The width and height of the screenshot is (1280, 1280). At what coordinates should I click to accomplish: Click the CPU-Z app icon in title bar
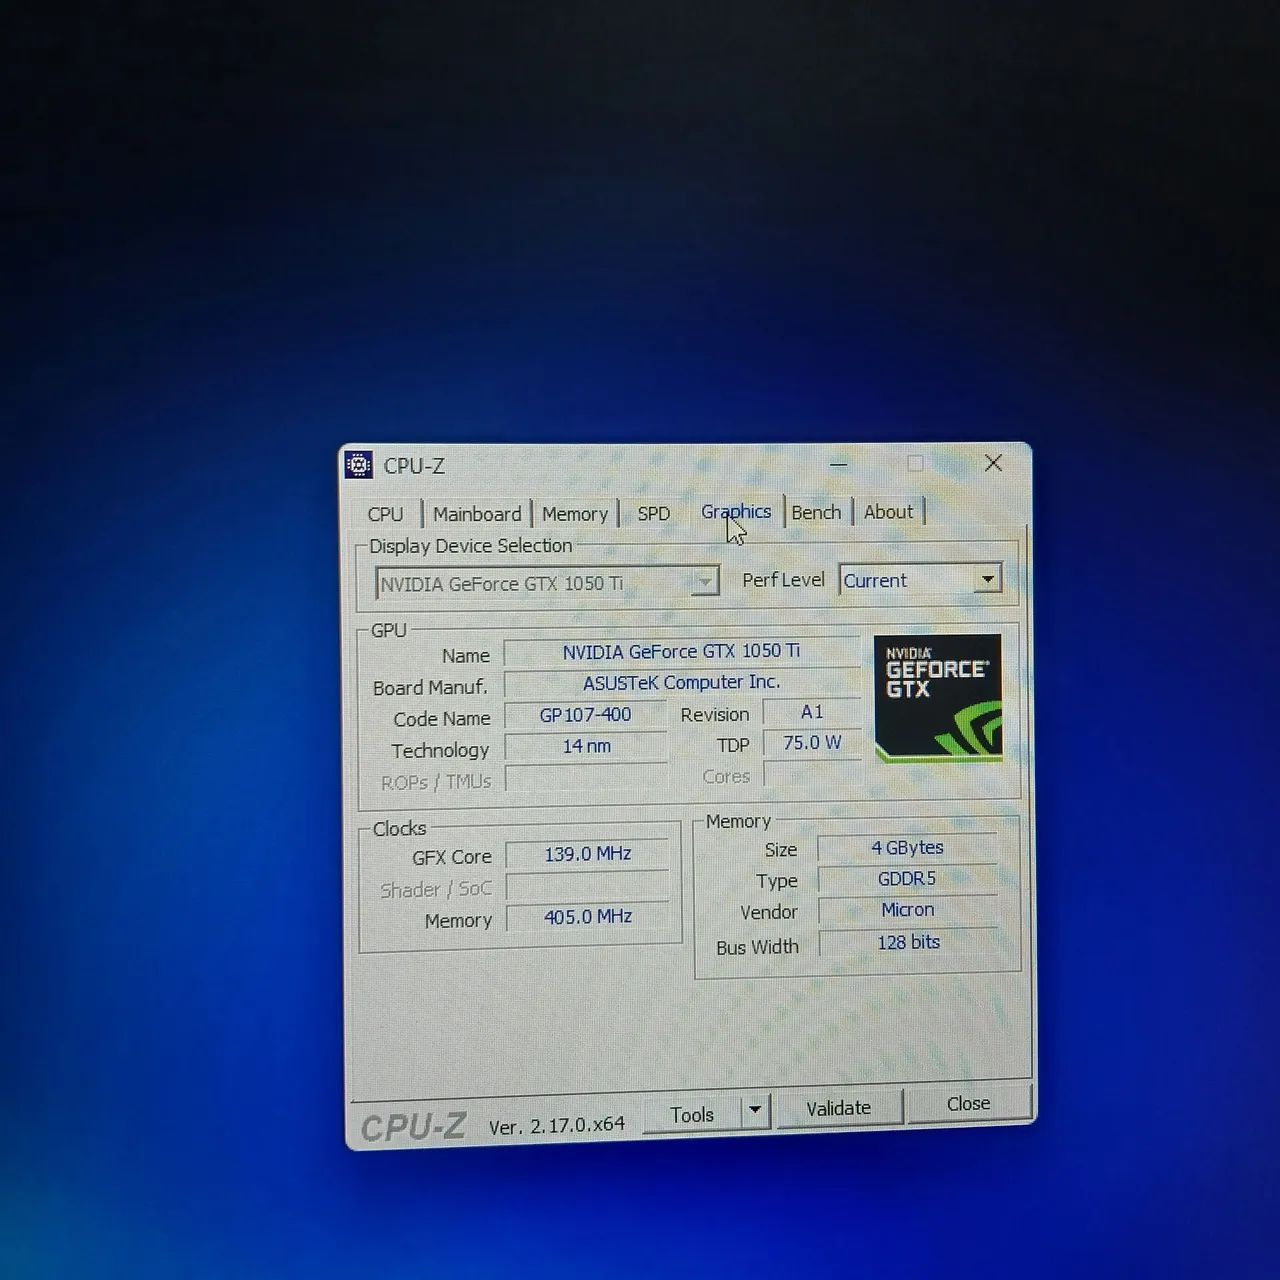[x=358, y=465]
